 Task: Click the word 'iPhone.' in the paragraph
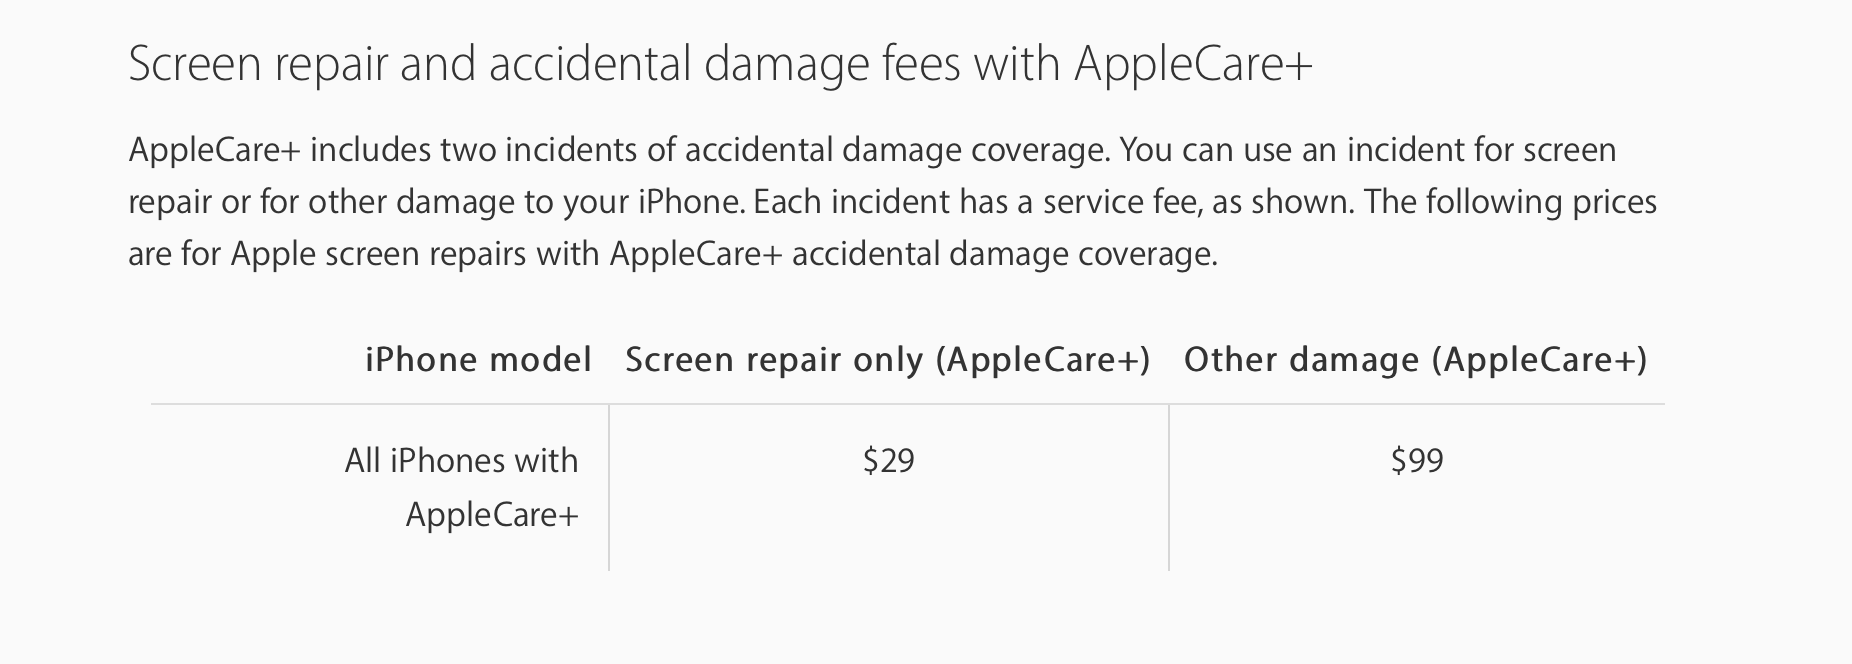click(692, 202)
